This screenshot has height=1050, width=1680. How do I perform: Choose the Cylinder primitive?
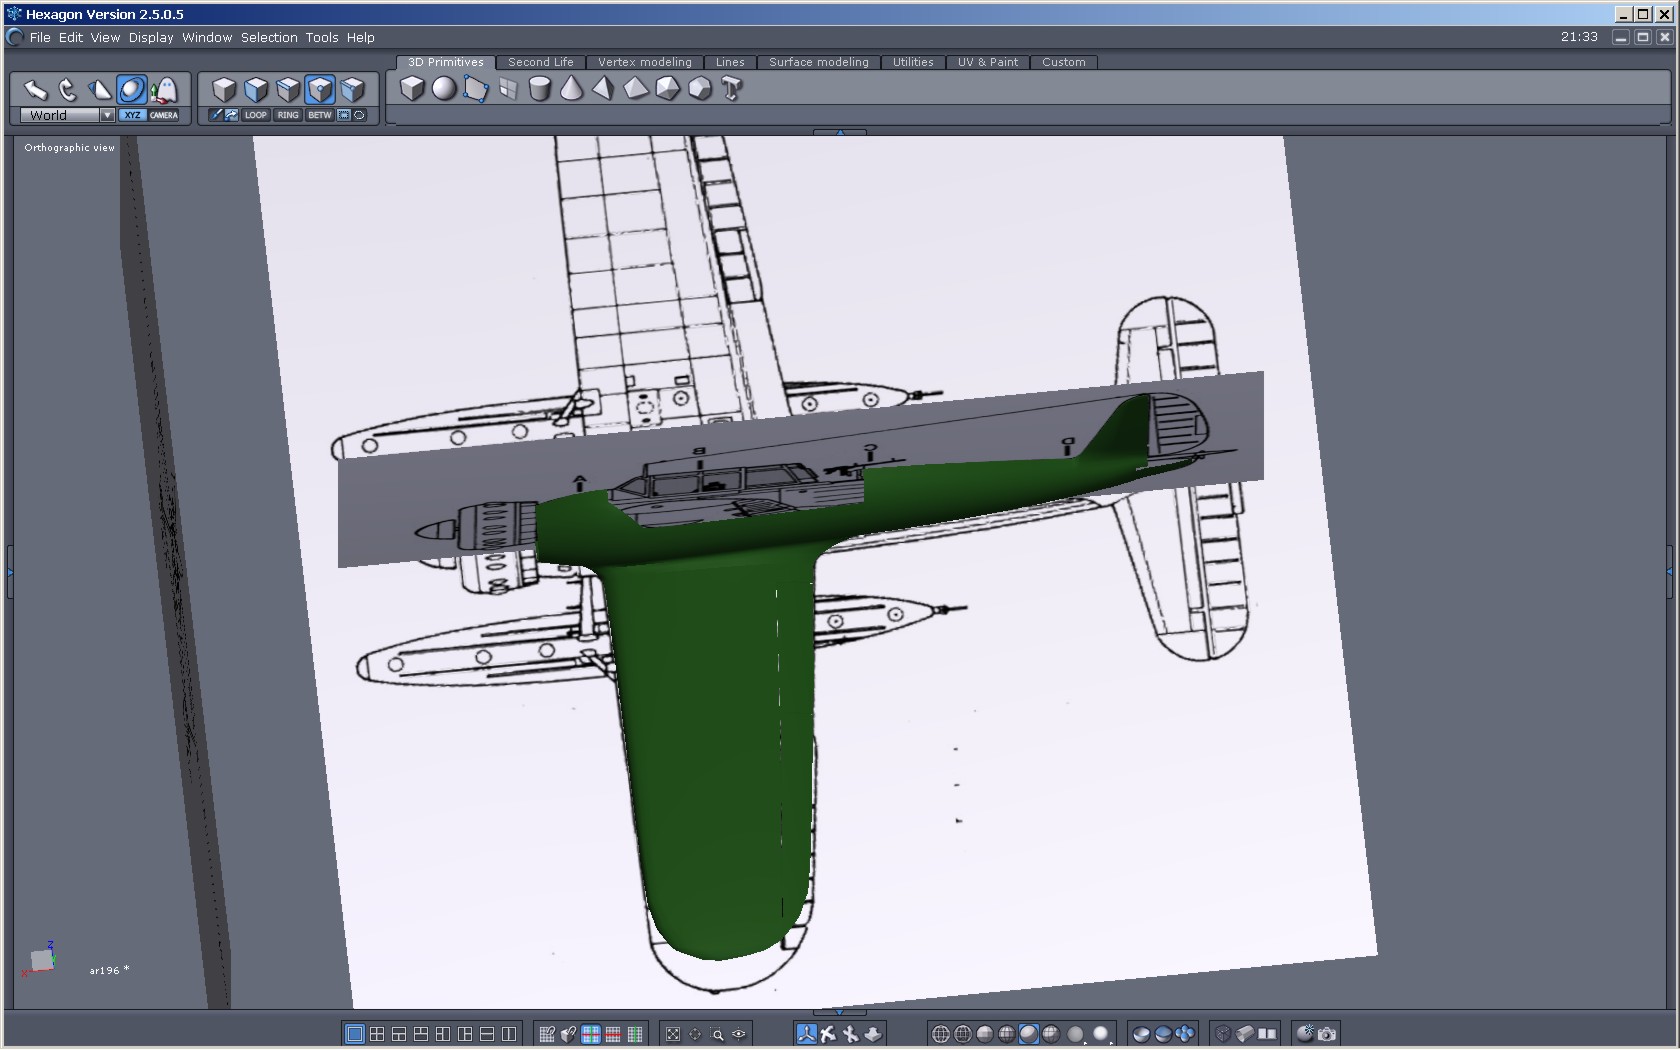point(539,89)
